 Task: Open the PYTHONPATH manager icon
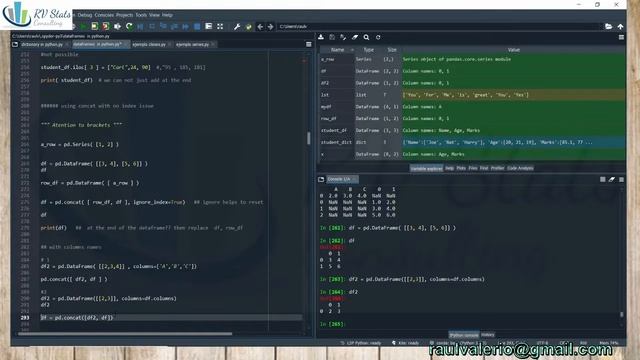[249, 27]
